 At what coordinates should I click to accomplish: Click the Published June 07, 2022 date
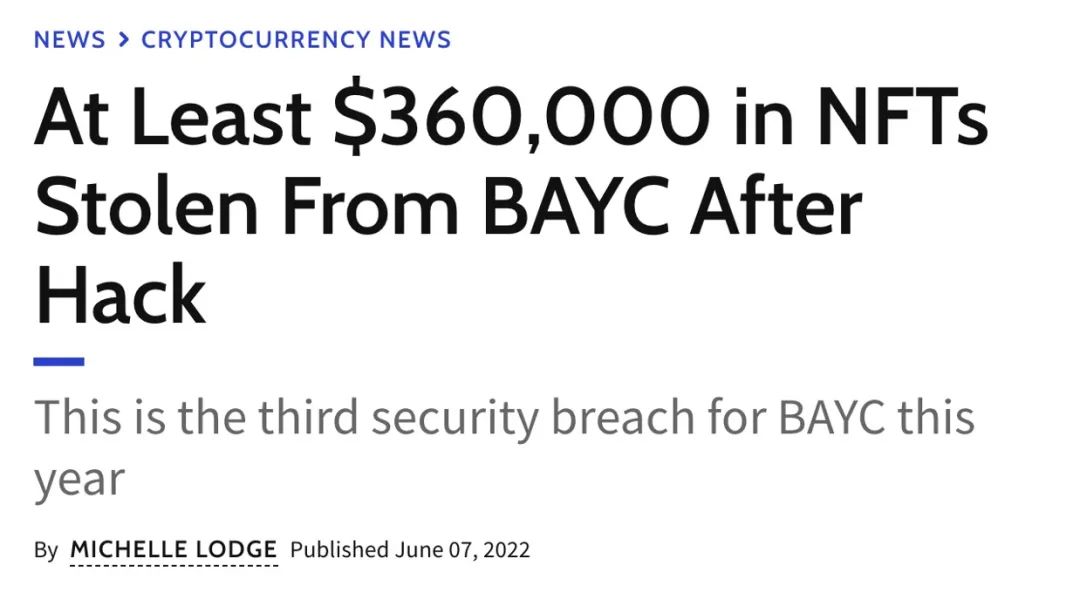(410, 550)
